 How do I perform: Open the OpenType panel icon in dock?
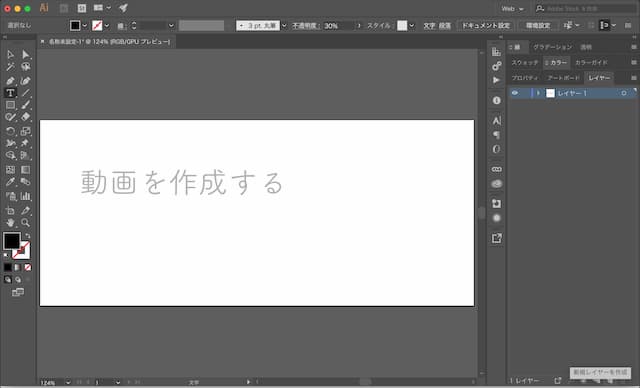tap(496, 149)
